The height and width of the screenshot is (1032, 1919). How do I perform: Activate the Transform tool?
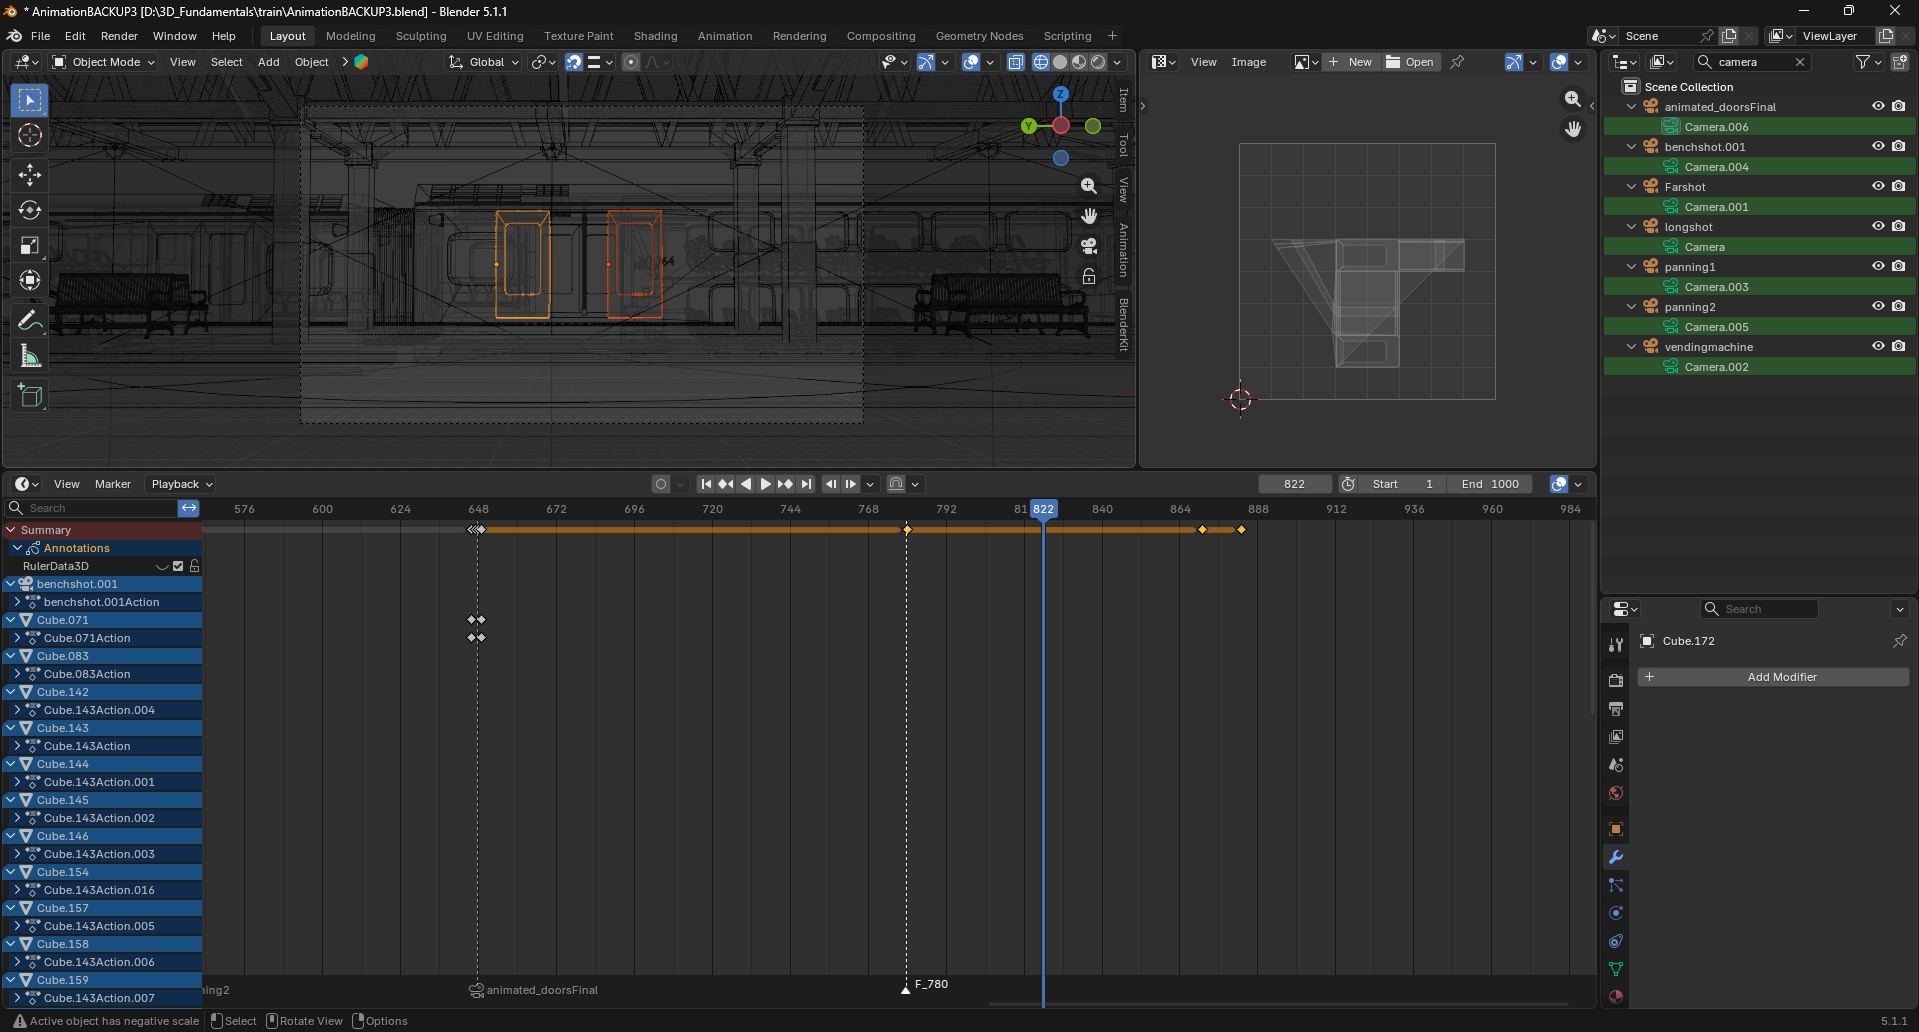click(x=30, y=281)
